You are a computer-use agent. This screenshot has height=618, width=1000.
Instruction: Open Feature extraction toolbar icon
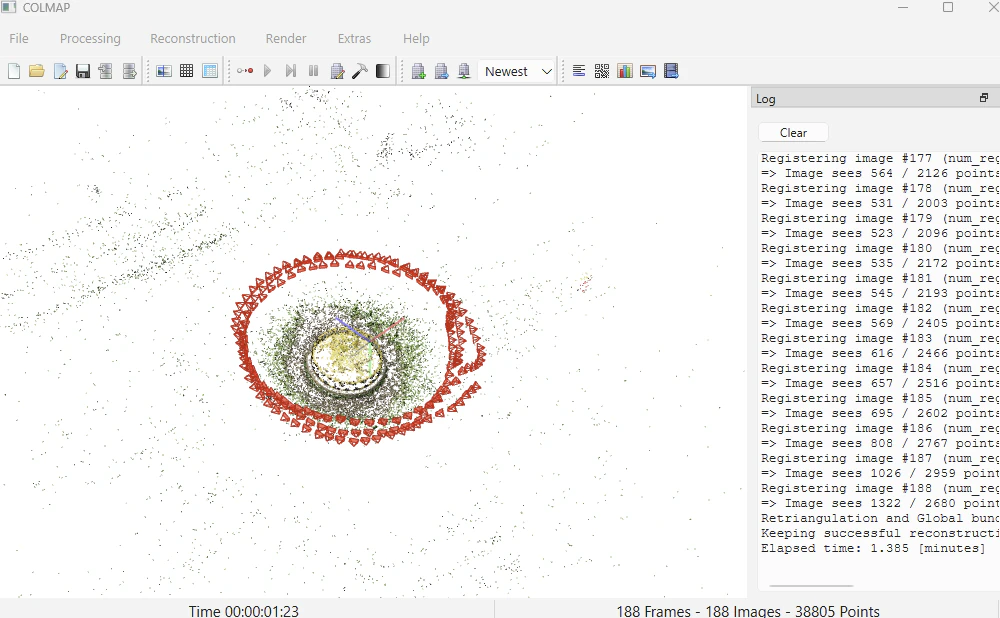(x=164, y=71)
